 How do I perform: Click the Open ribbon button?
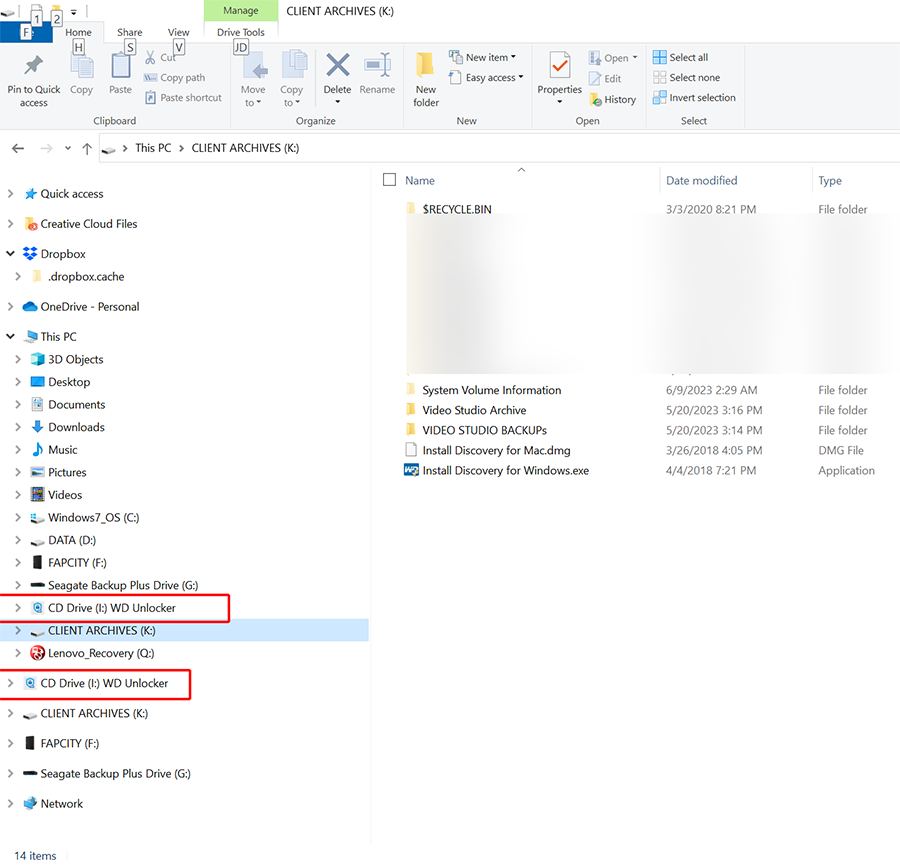coord(613,58)
